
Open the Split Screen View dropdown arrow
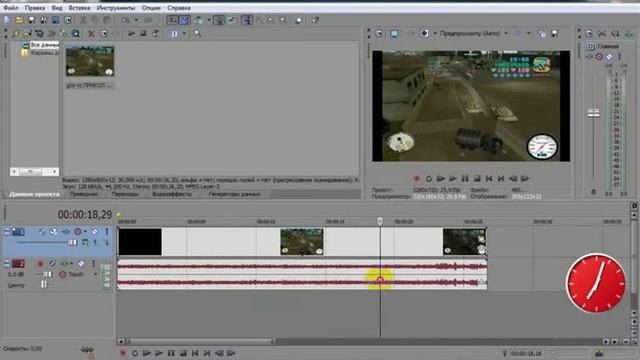coord(435,33)
